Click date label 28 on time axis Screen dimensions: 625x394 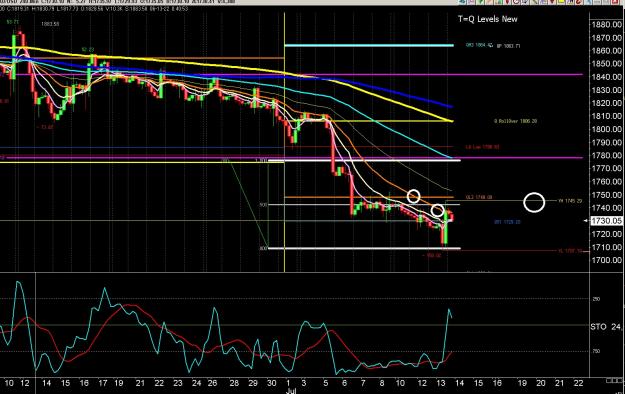[x=234, y=383]
